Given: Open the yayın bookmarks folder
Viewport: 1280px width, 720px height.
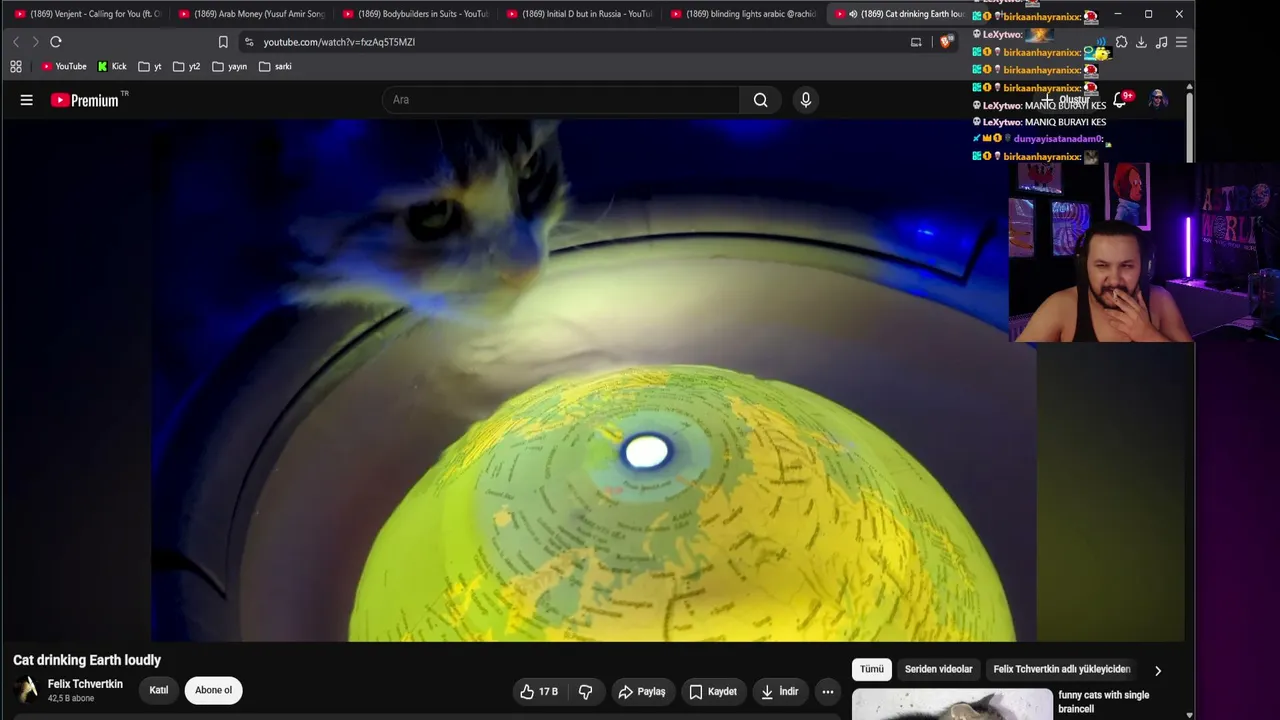Looking at the screenshot, I should pos(229,67).
